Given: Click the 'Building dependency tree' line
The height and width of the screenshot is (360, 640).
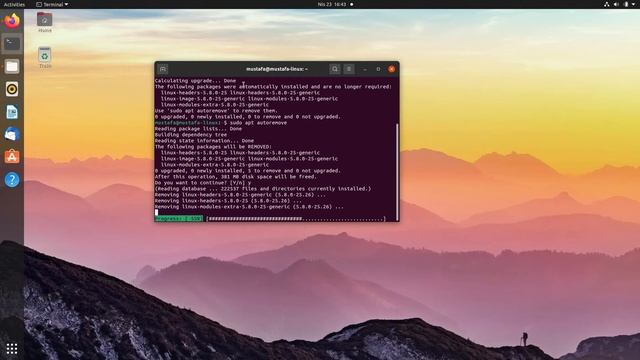Looking at the screenshot, I should 191,135.
